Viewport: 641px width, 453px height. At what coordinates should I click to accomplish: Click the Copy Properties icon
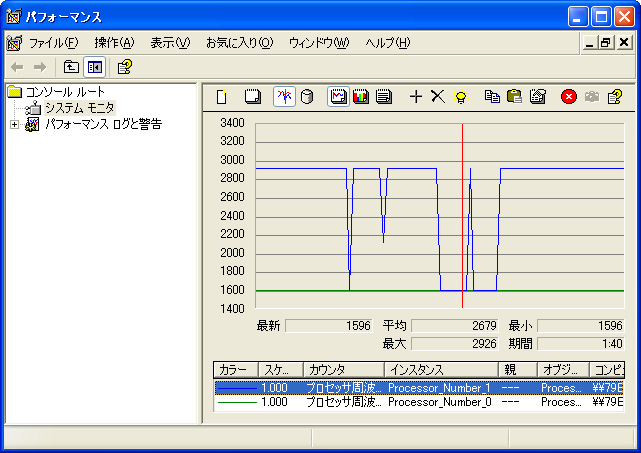(x=491, y=97)
